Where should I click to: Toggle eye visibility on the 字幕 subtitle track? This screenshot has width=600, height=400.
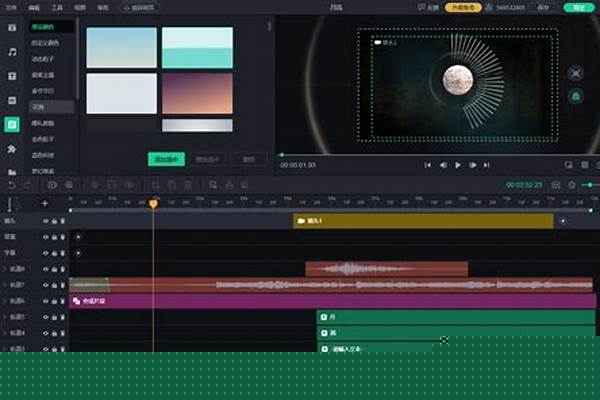[x=46, y=253]
